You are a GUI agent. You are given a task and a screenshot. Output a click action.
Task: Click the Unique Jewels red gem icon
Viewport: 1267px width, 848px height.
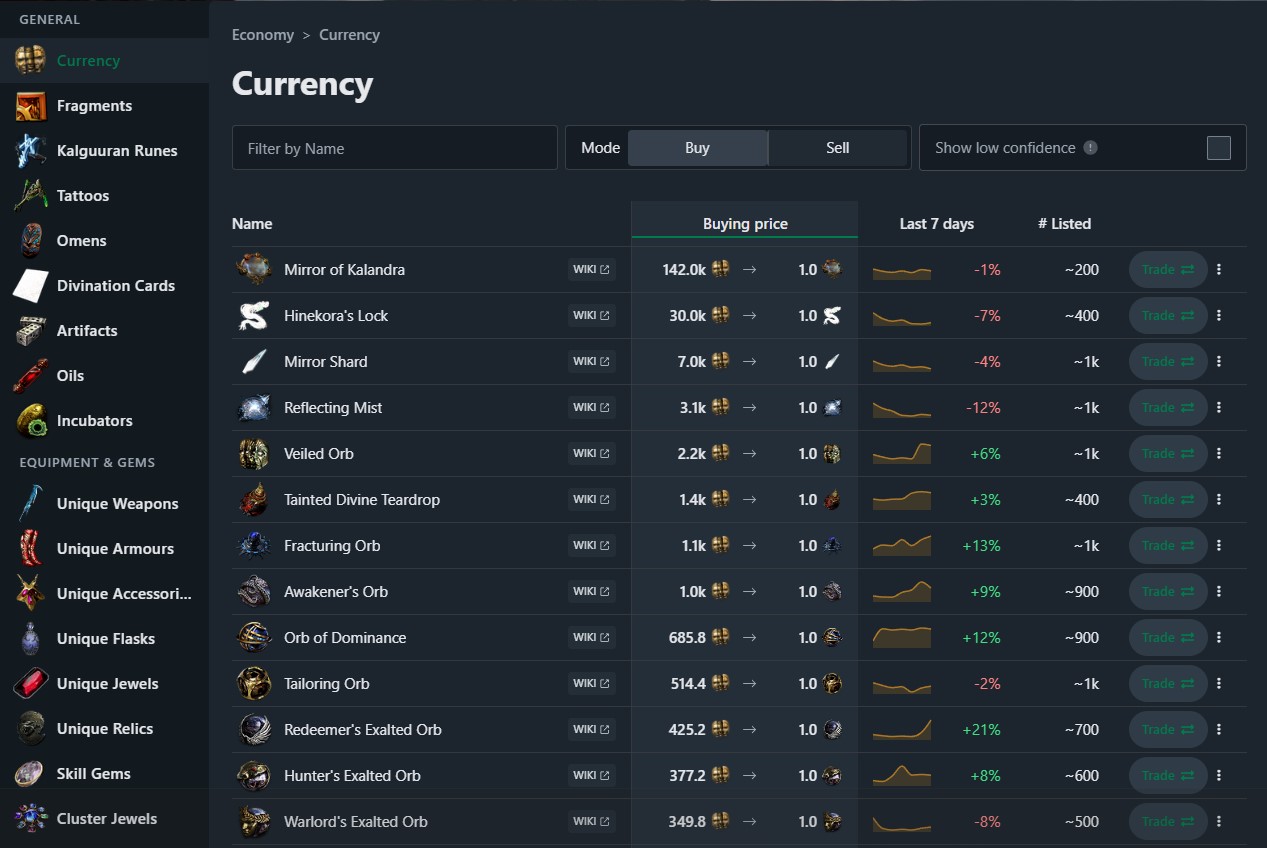point(30,684)
